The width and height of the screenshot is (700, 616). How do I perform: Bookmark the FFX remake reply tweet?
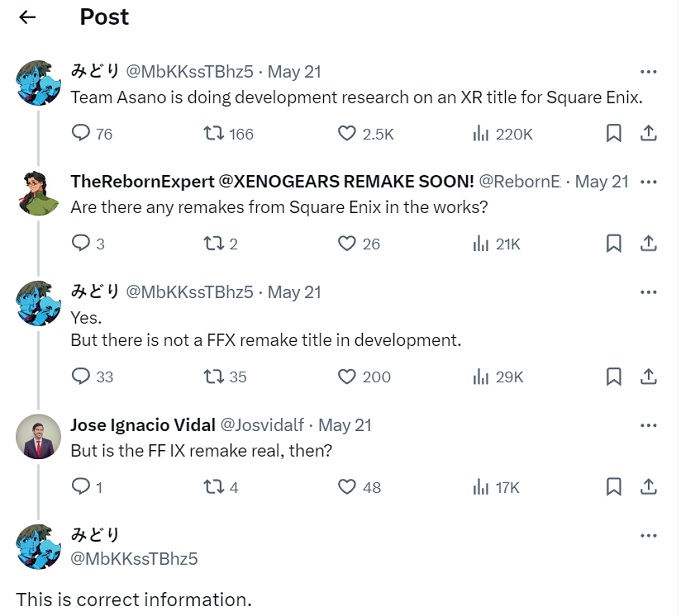click(x=614, y=376)
